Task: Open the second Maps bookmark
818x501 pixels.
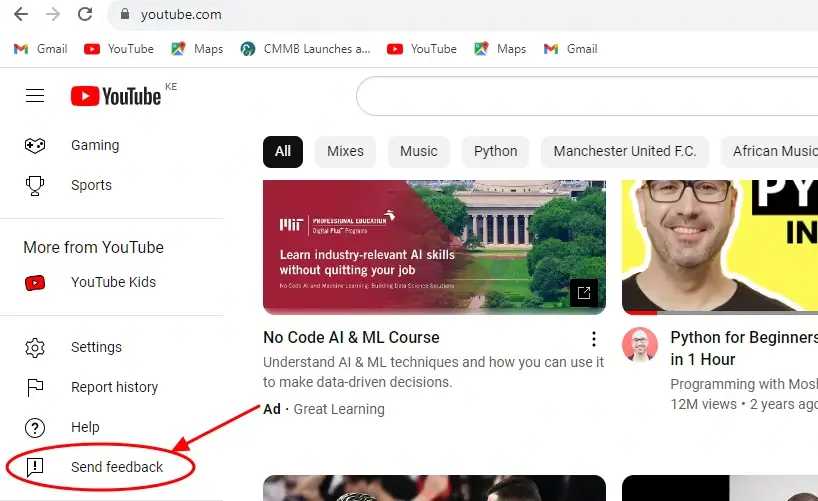Action: [500, 49]
